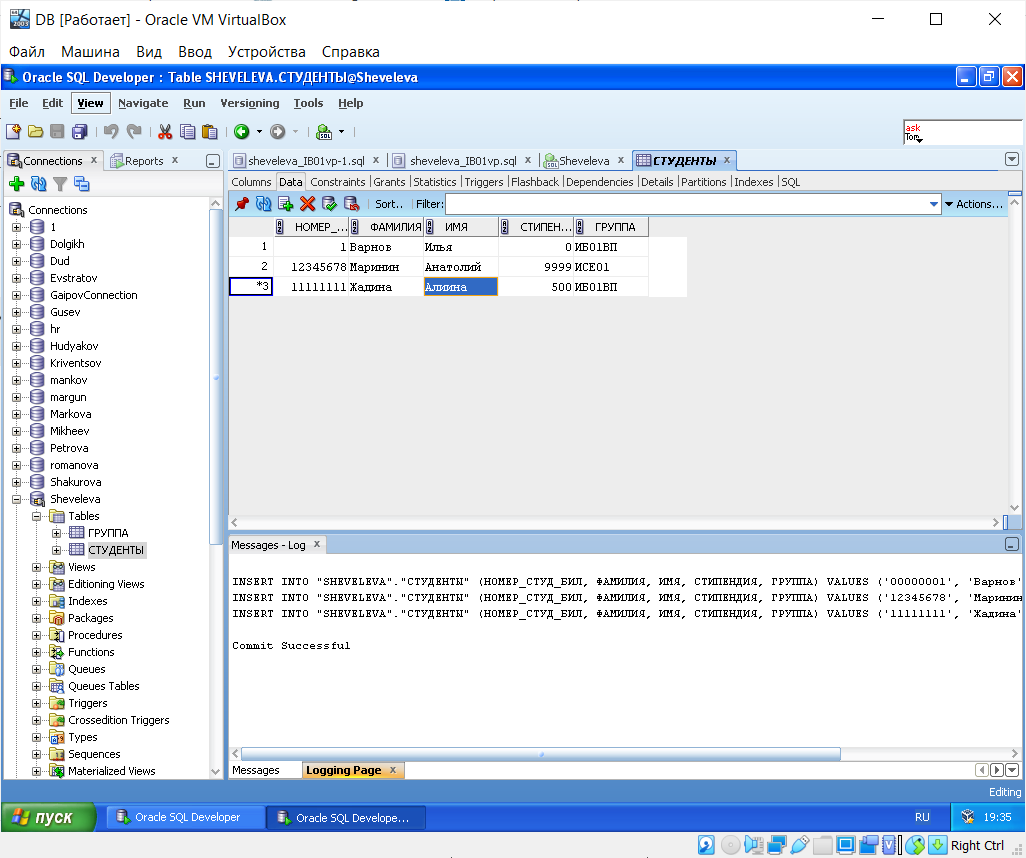The width and height of the screenshot is (1026, 858).
Task: Click connections panel scroll down arrow
Action: 215,772
